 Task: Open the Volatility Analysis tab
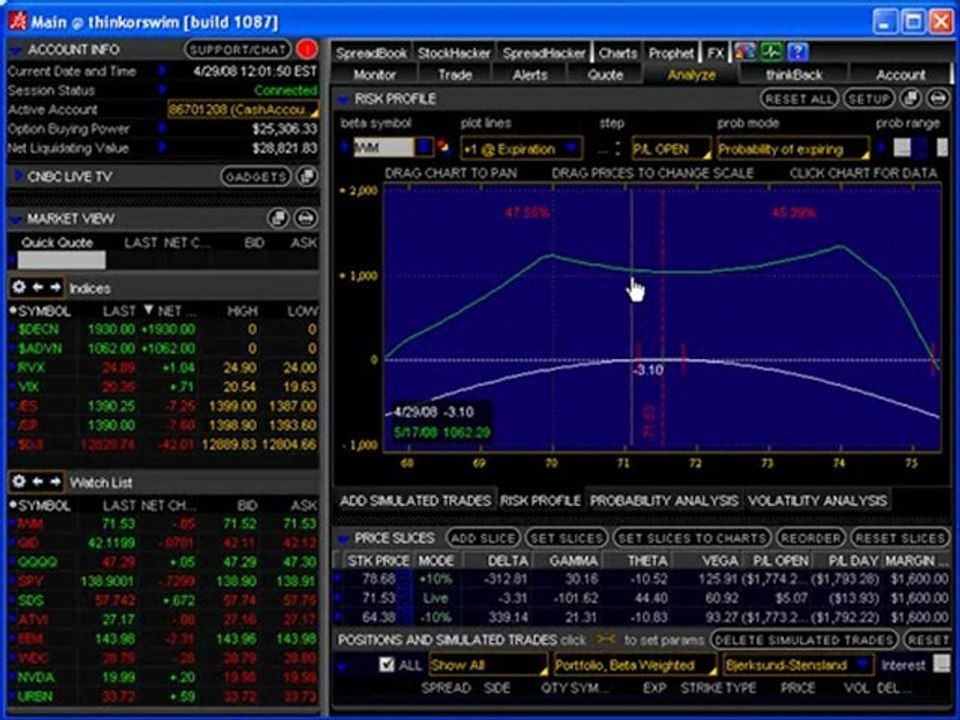pos(817,501)
